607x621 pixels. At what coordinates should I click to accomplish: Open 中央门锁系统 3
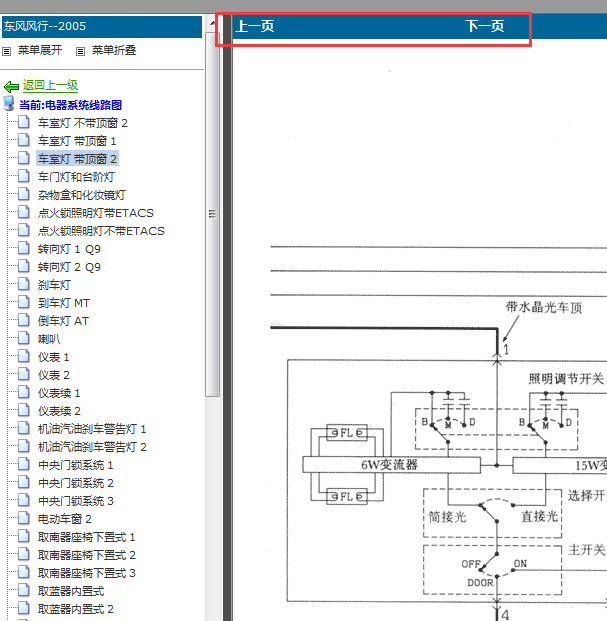point(76,501)
